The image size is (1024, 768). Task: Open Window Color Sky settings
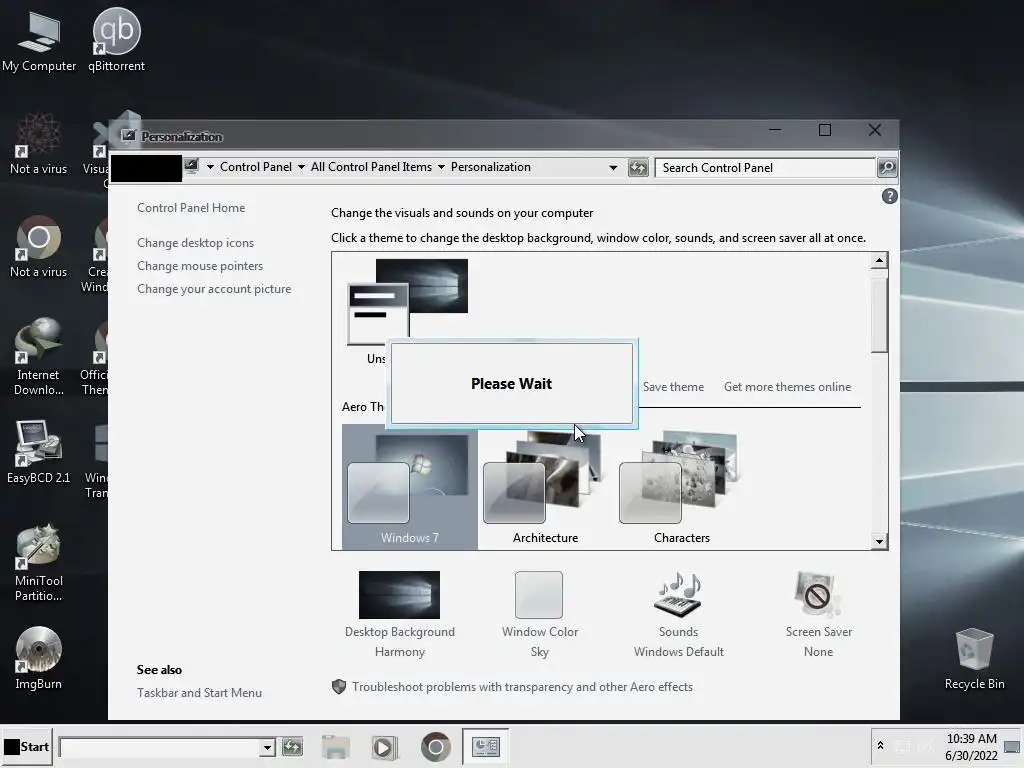pos(539,615)
